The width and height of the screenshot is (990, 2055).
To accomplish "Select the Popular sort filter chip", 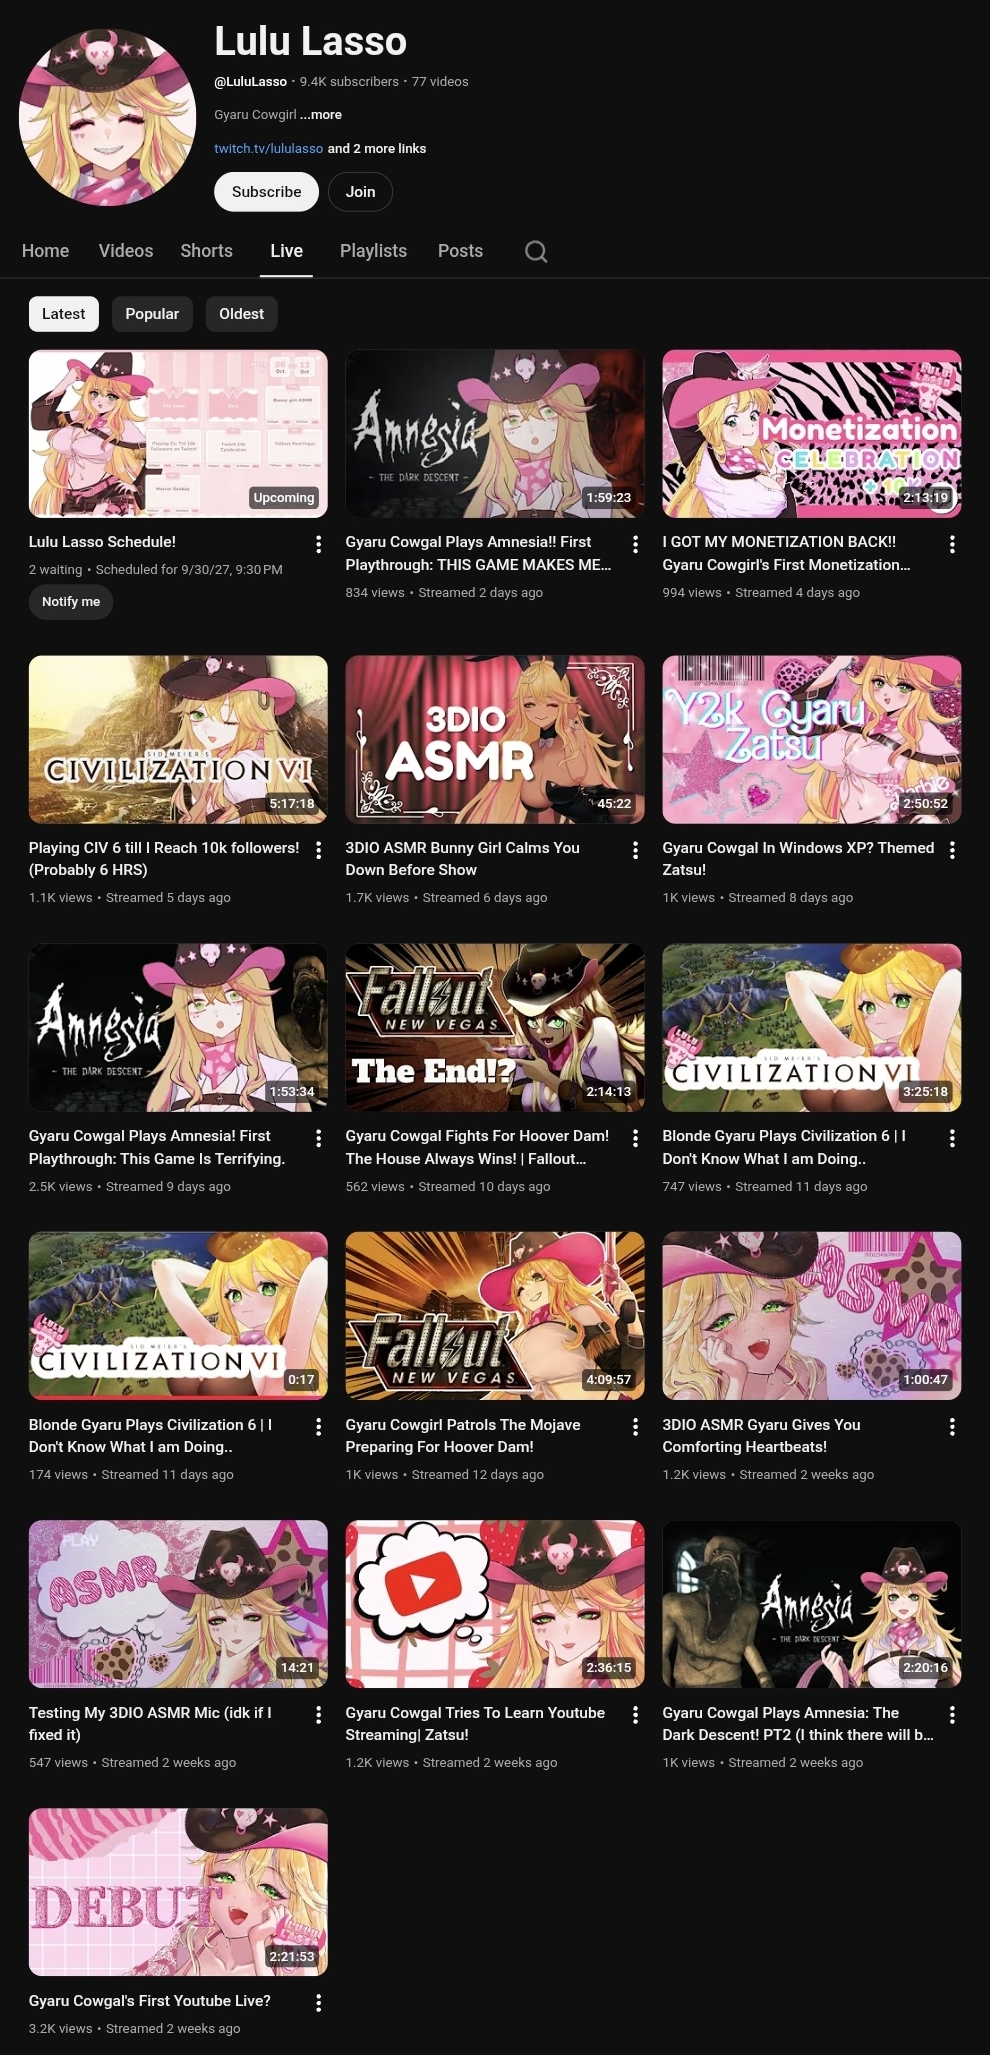I will click(152, 314).
